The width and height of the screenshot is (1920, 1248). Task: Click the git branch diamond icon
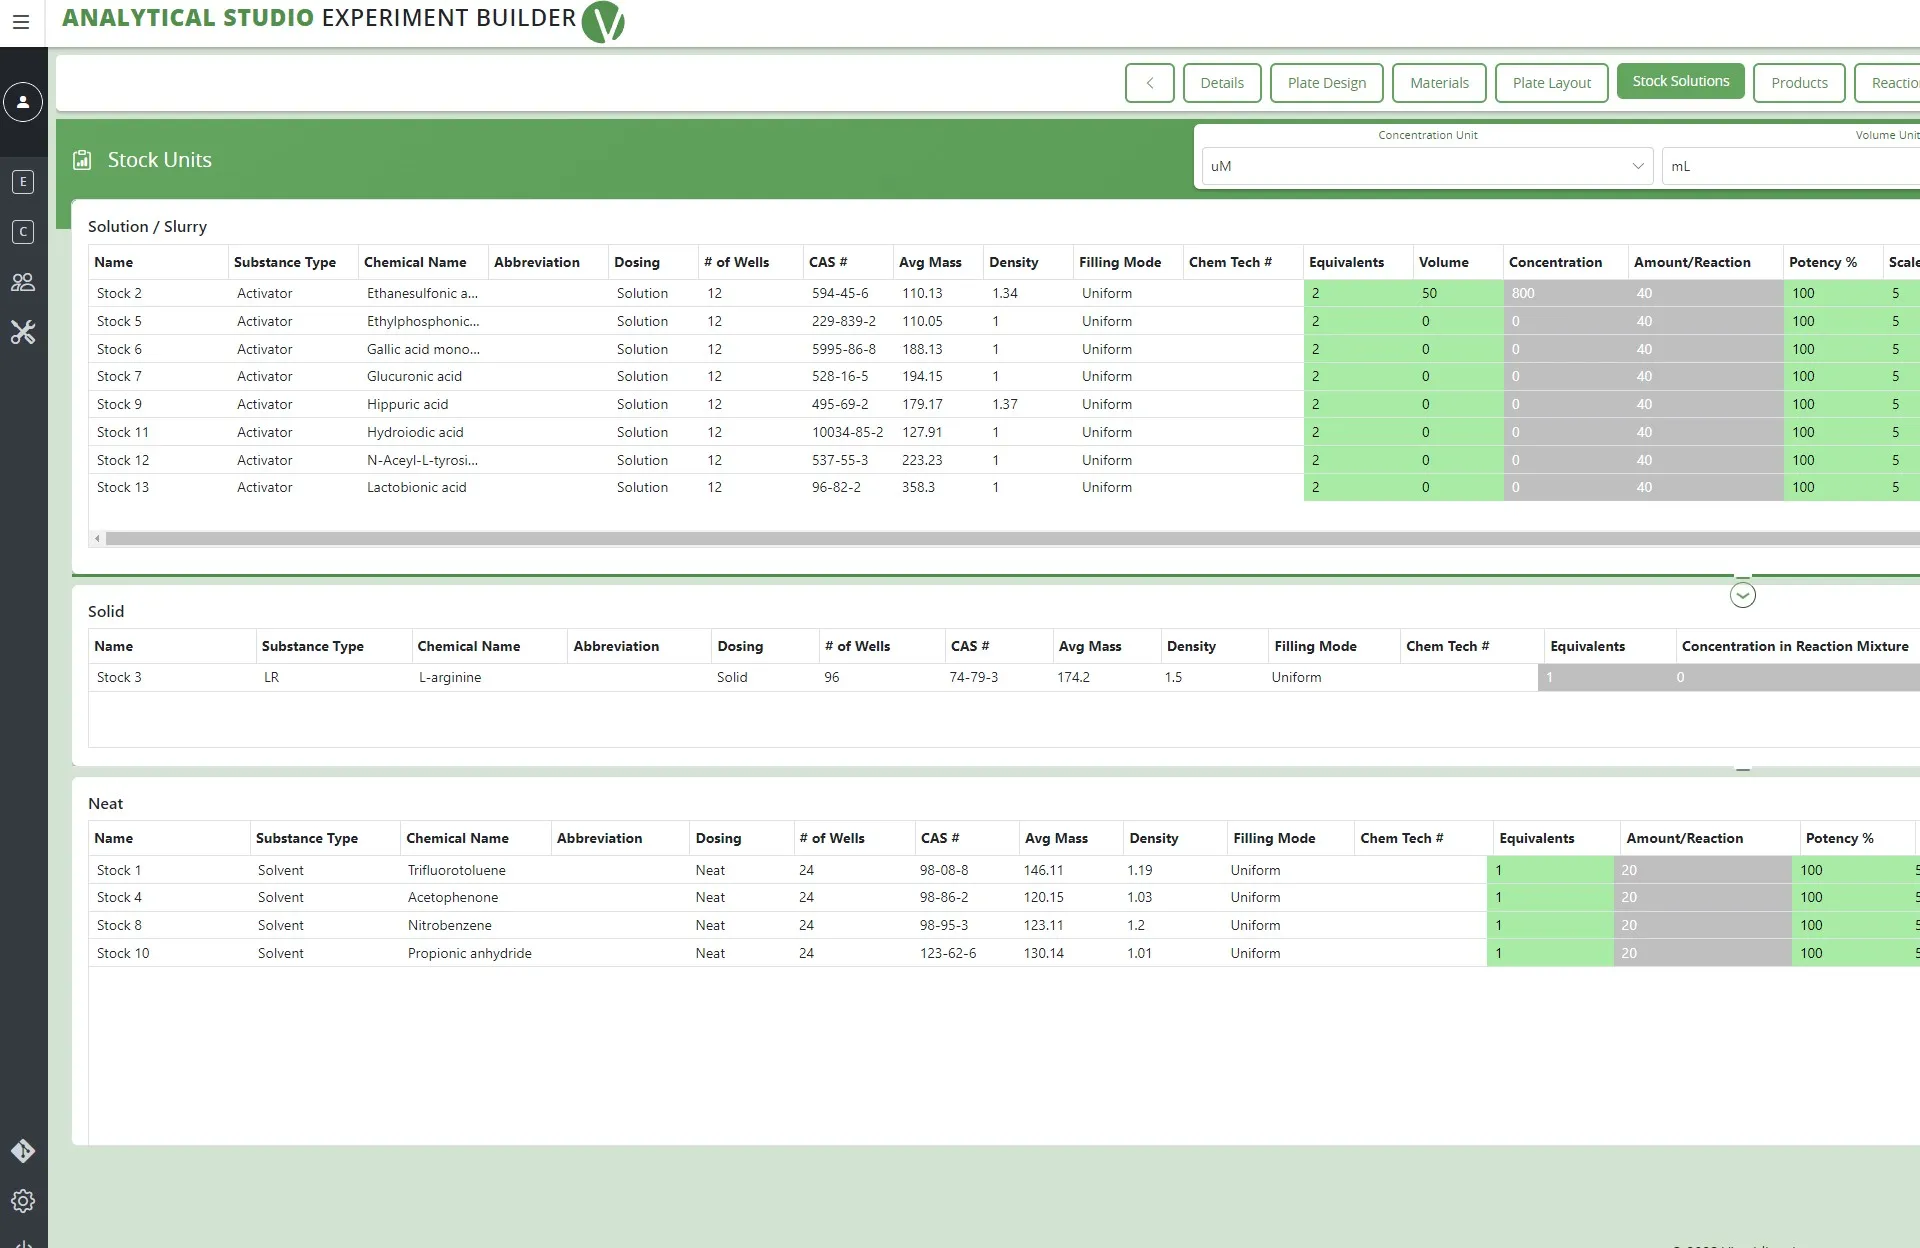point(23,1151)
